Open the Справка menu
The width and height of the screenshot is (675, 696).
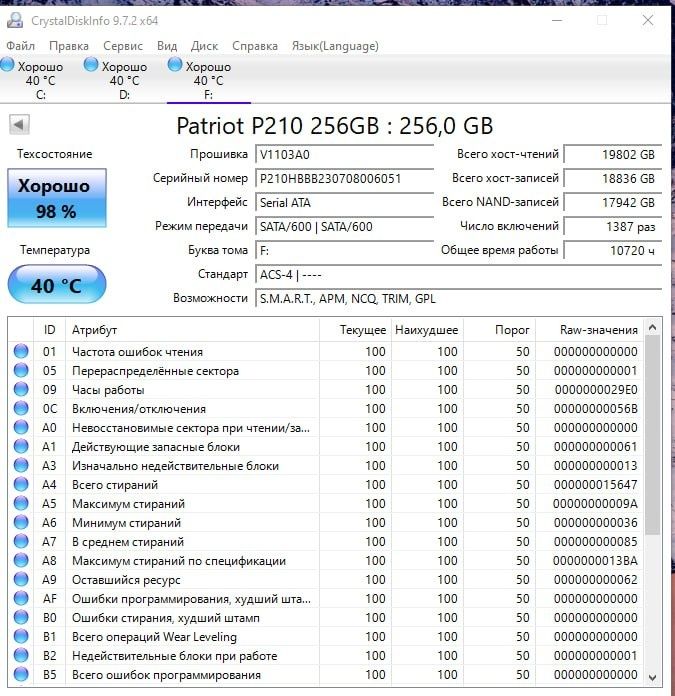click(255, 46)
